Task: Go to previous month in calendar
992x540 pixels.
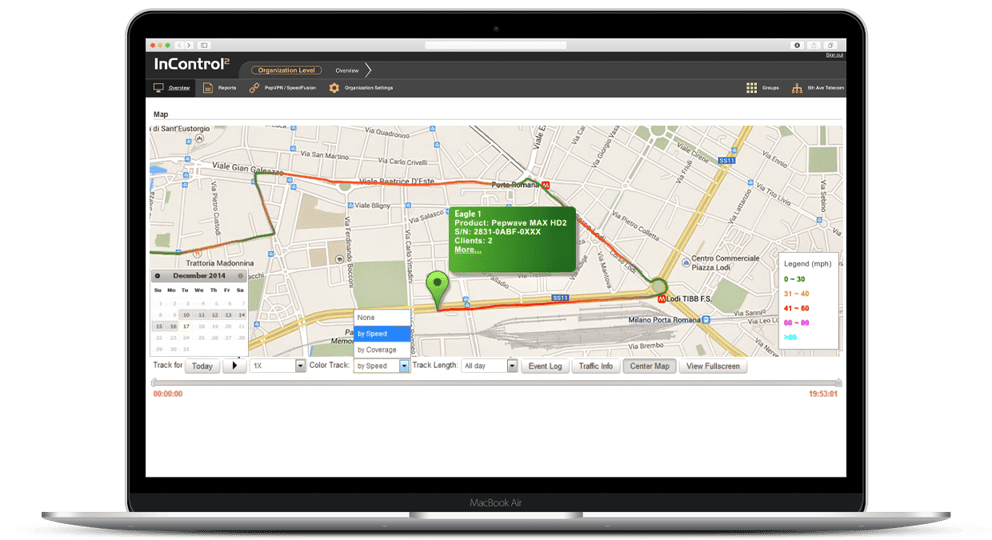Action: coord(158,276)
